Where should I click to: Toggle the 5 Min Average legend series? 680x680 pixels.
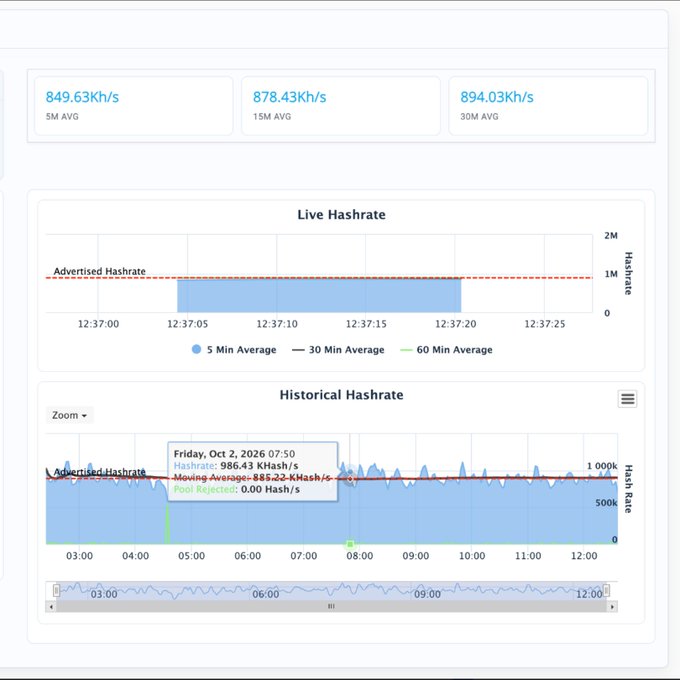click(x=234, y=350)
